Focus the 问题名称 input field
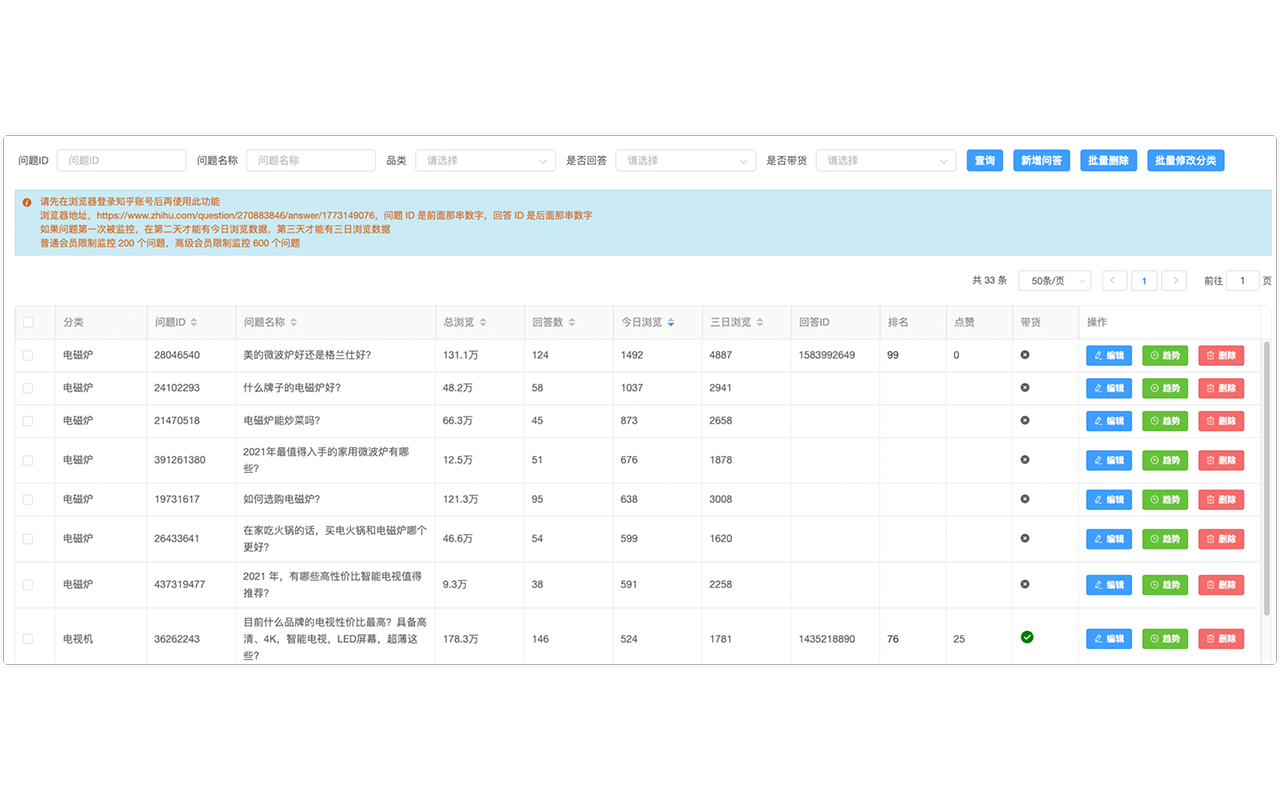The image size is (1280, 800). coord(311,160)
